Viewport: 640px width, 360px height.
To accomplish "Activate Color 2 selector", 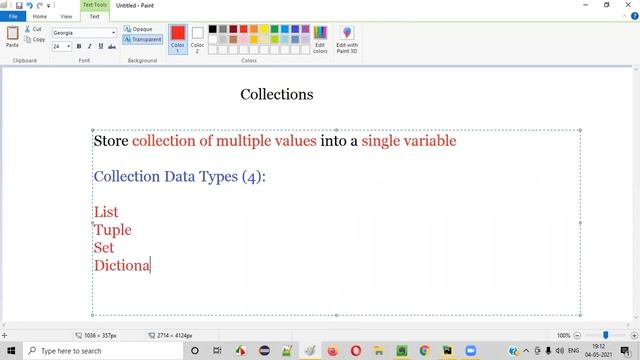I will point(198,39).
